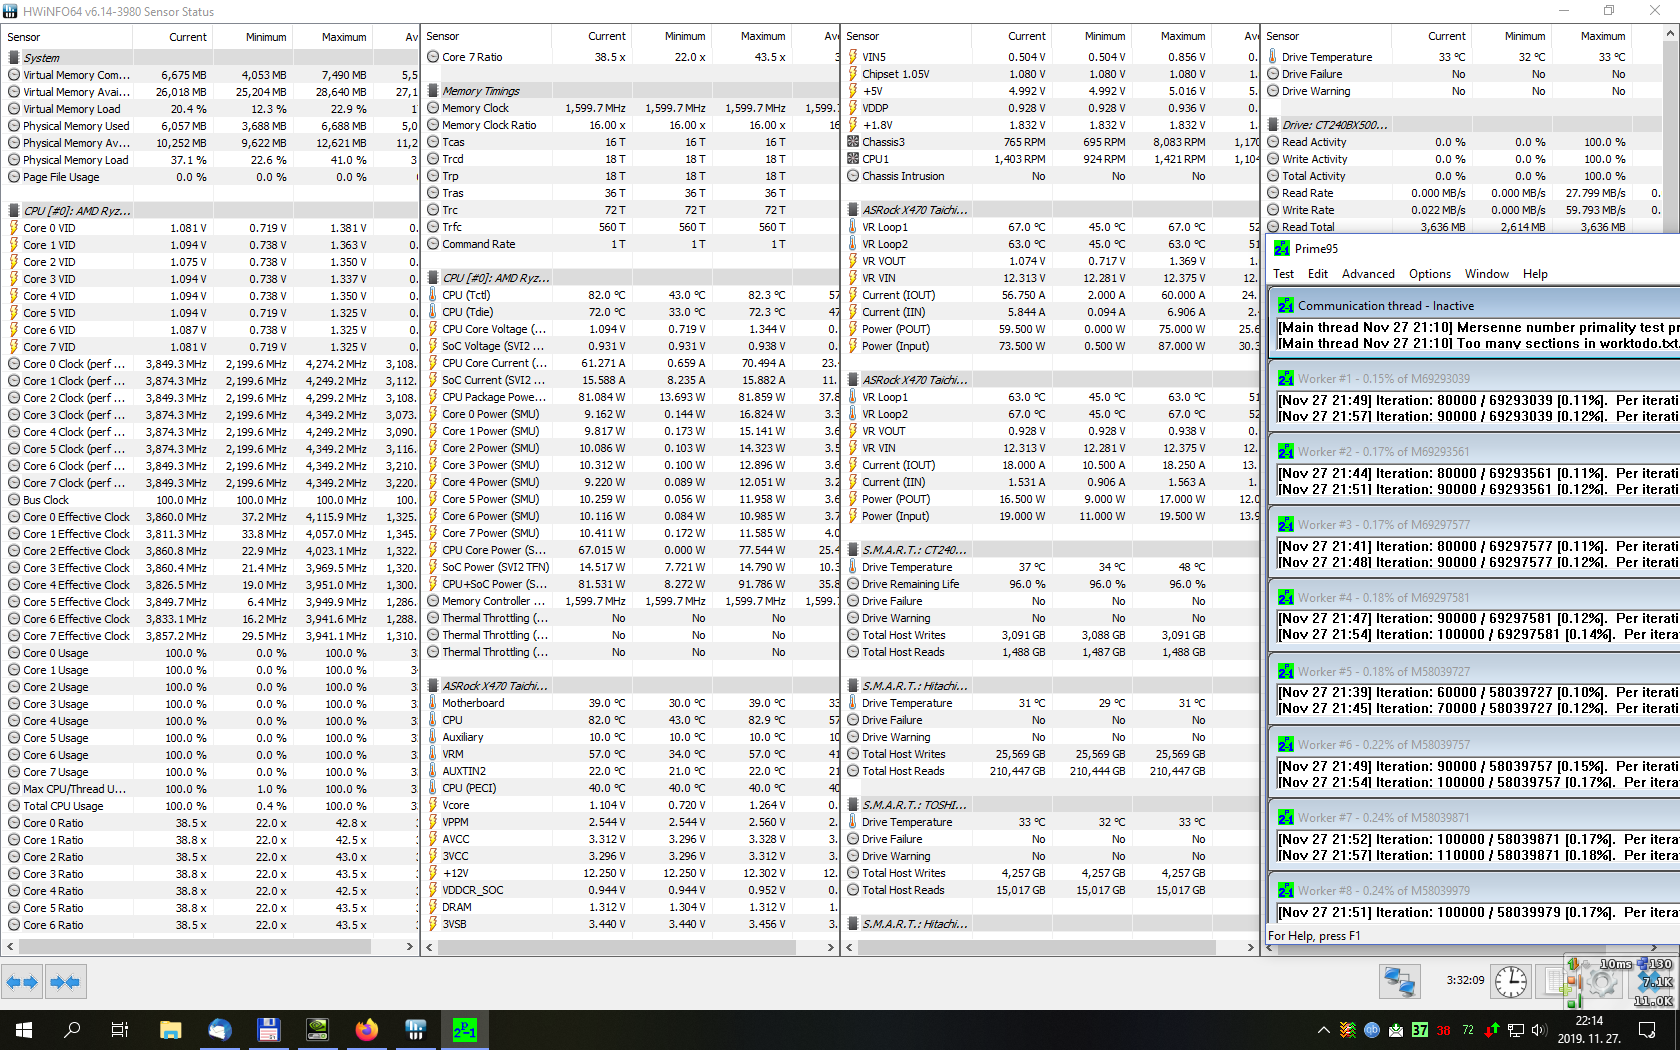The width and height of the screenshot is (1680, 1050).
Task: Select the Chassis Intrusion row
Action: (1051, 176)
